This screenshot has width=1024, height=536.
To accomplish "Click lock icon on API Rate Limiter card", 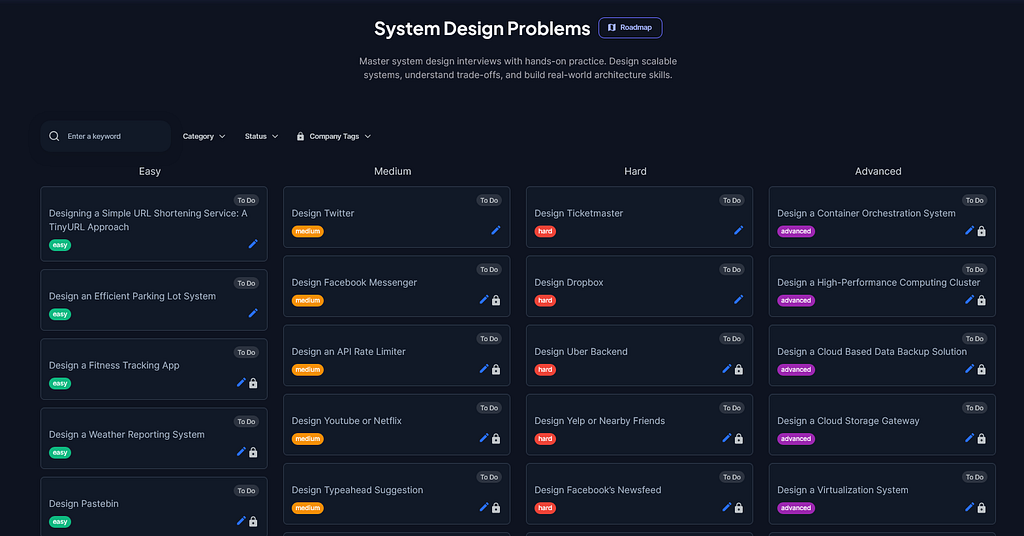I will point(496,370).
